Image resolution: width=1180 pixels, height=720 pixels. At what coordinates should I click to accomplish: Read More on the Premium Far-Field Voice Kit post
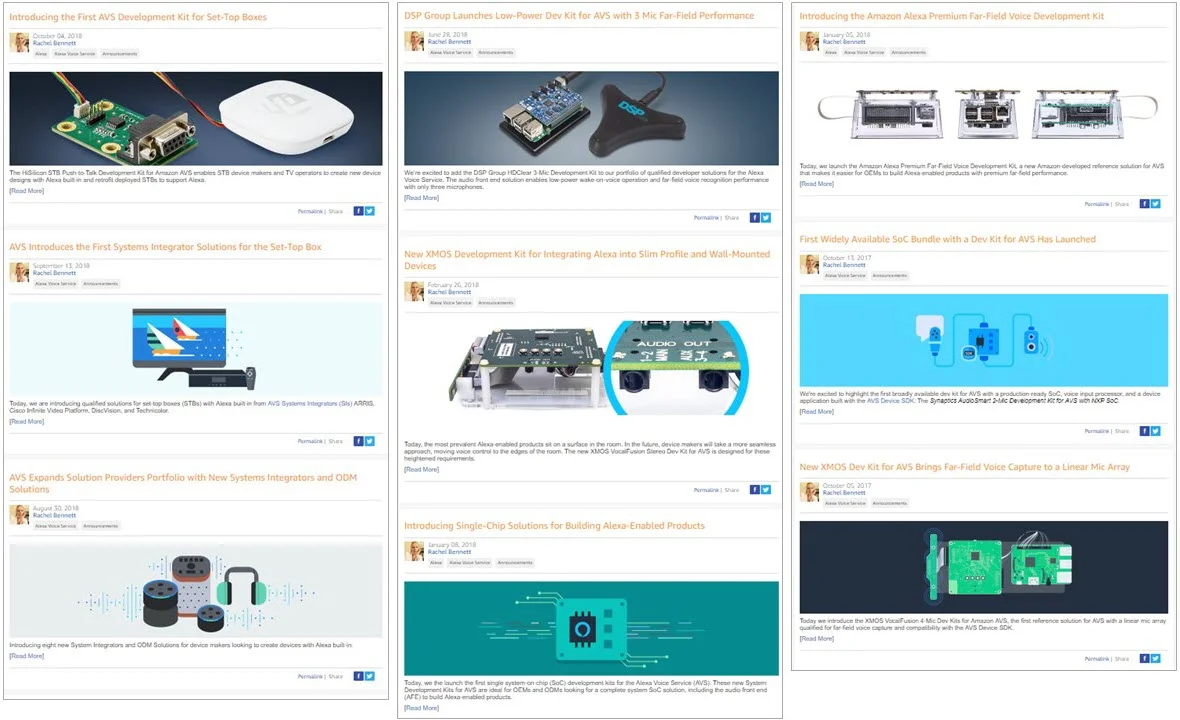[817, 184]
